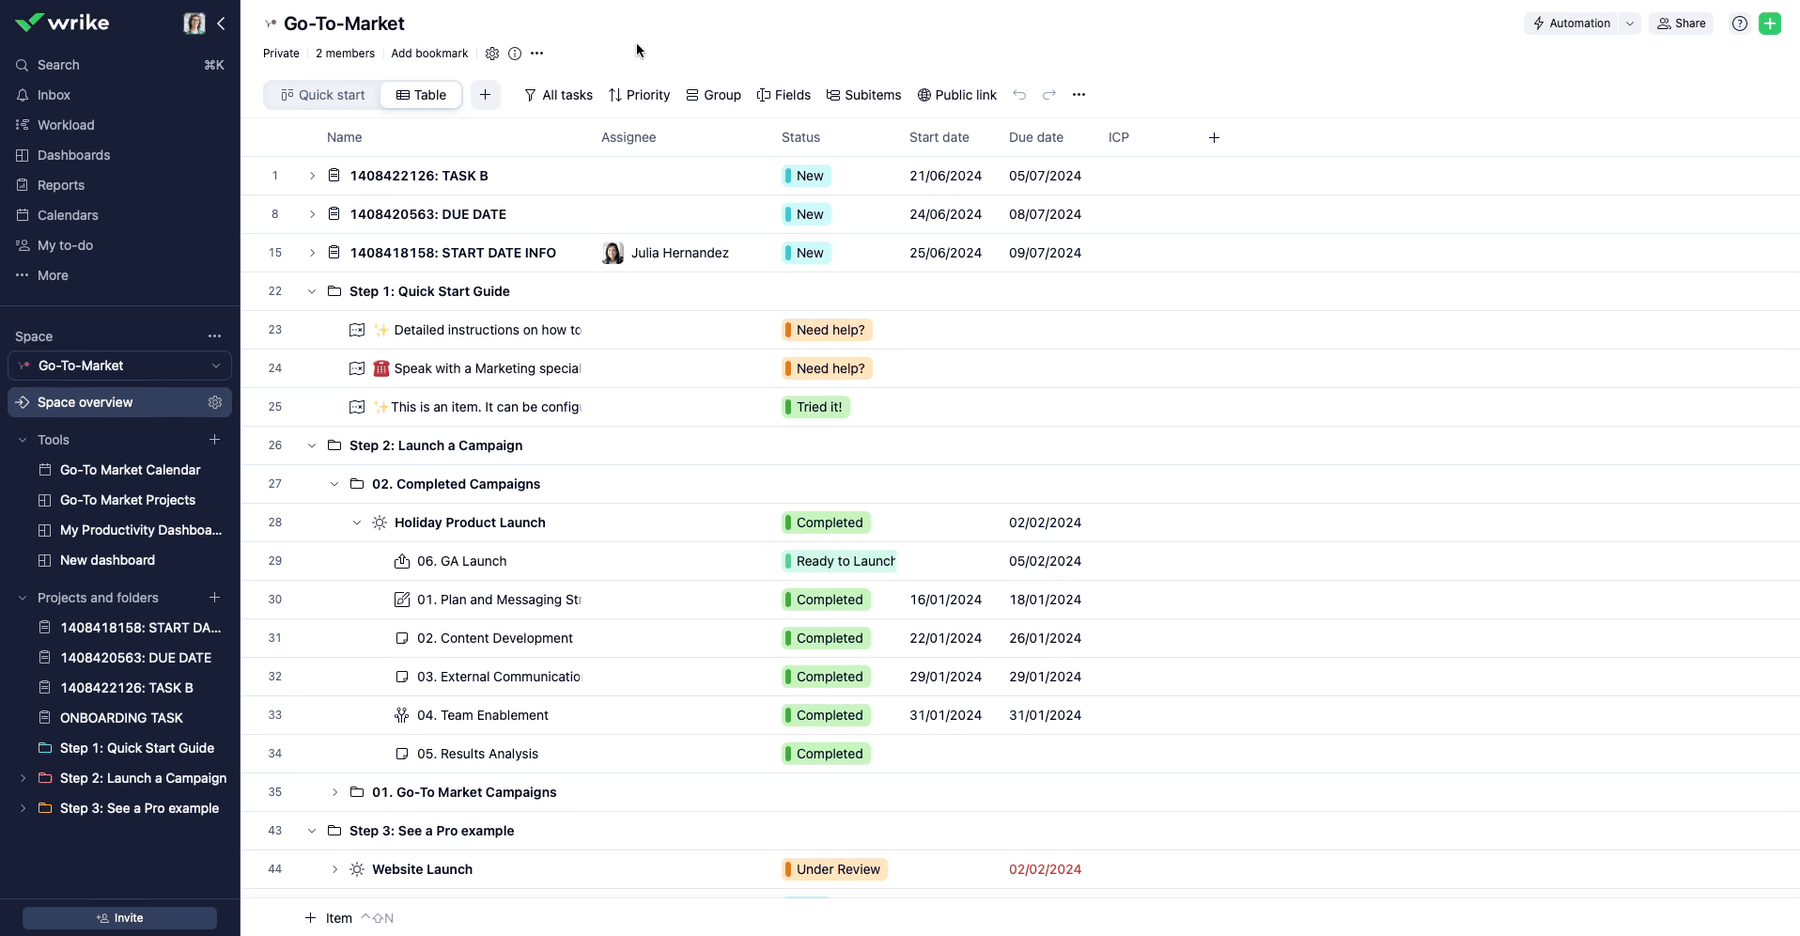Toggle the Subitems display option
The image size is (1800, 936).
tap(863, 95)
